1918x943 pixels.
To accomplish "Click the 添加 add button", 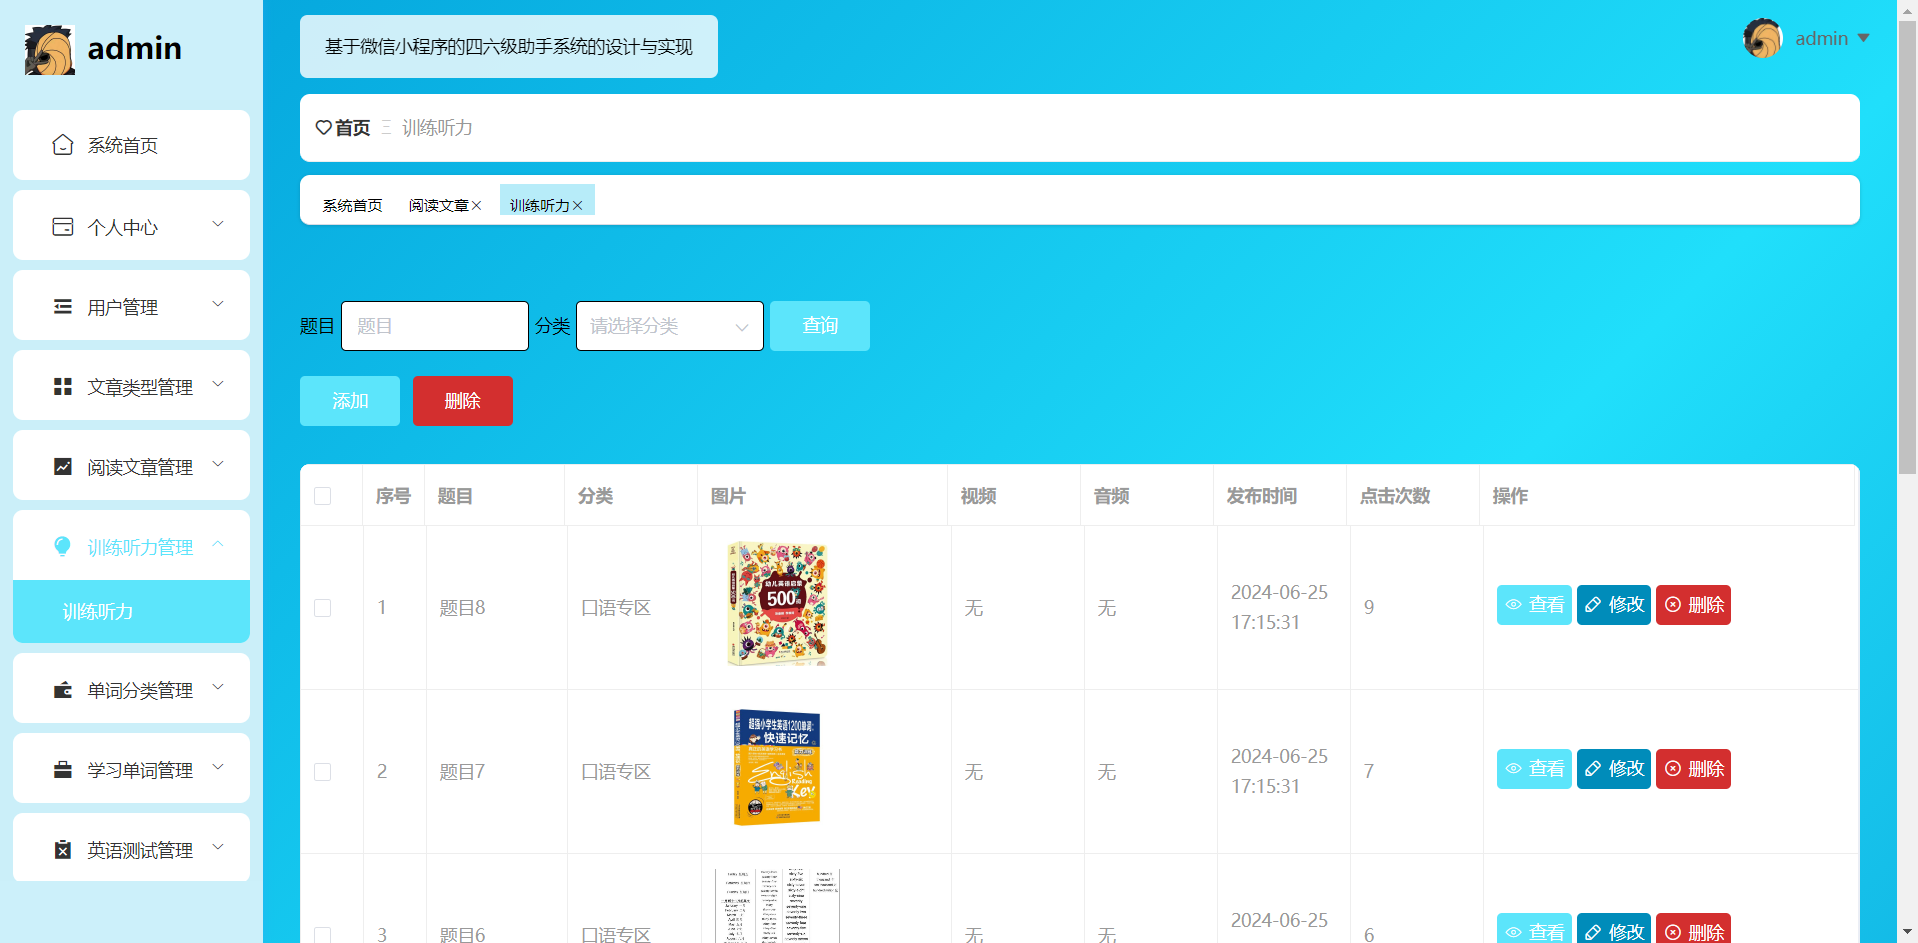I will pos(350,401).
